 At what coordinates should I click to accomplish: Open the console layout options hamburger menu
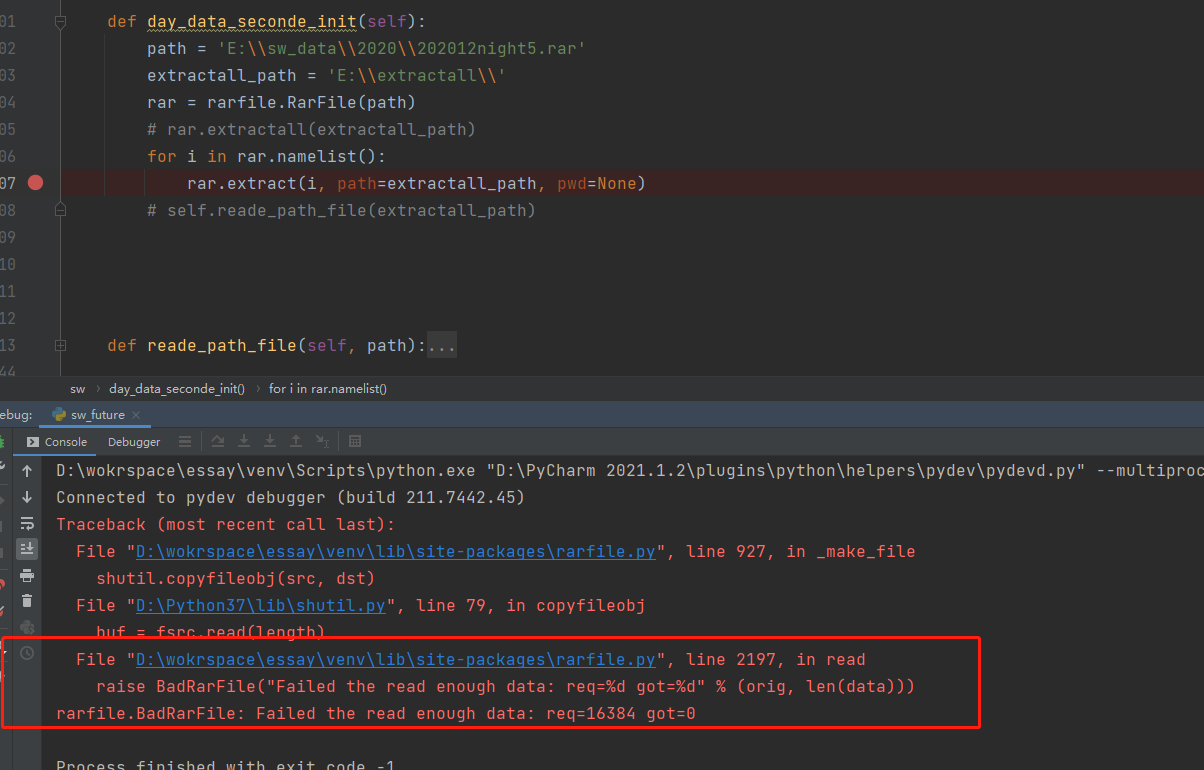(185, 441)
